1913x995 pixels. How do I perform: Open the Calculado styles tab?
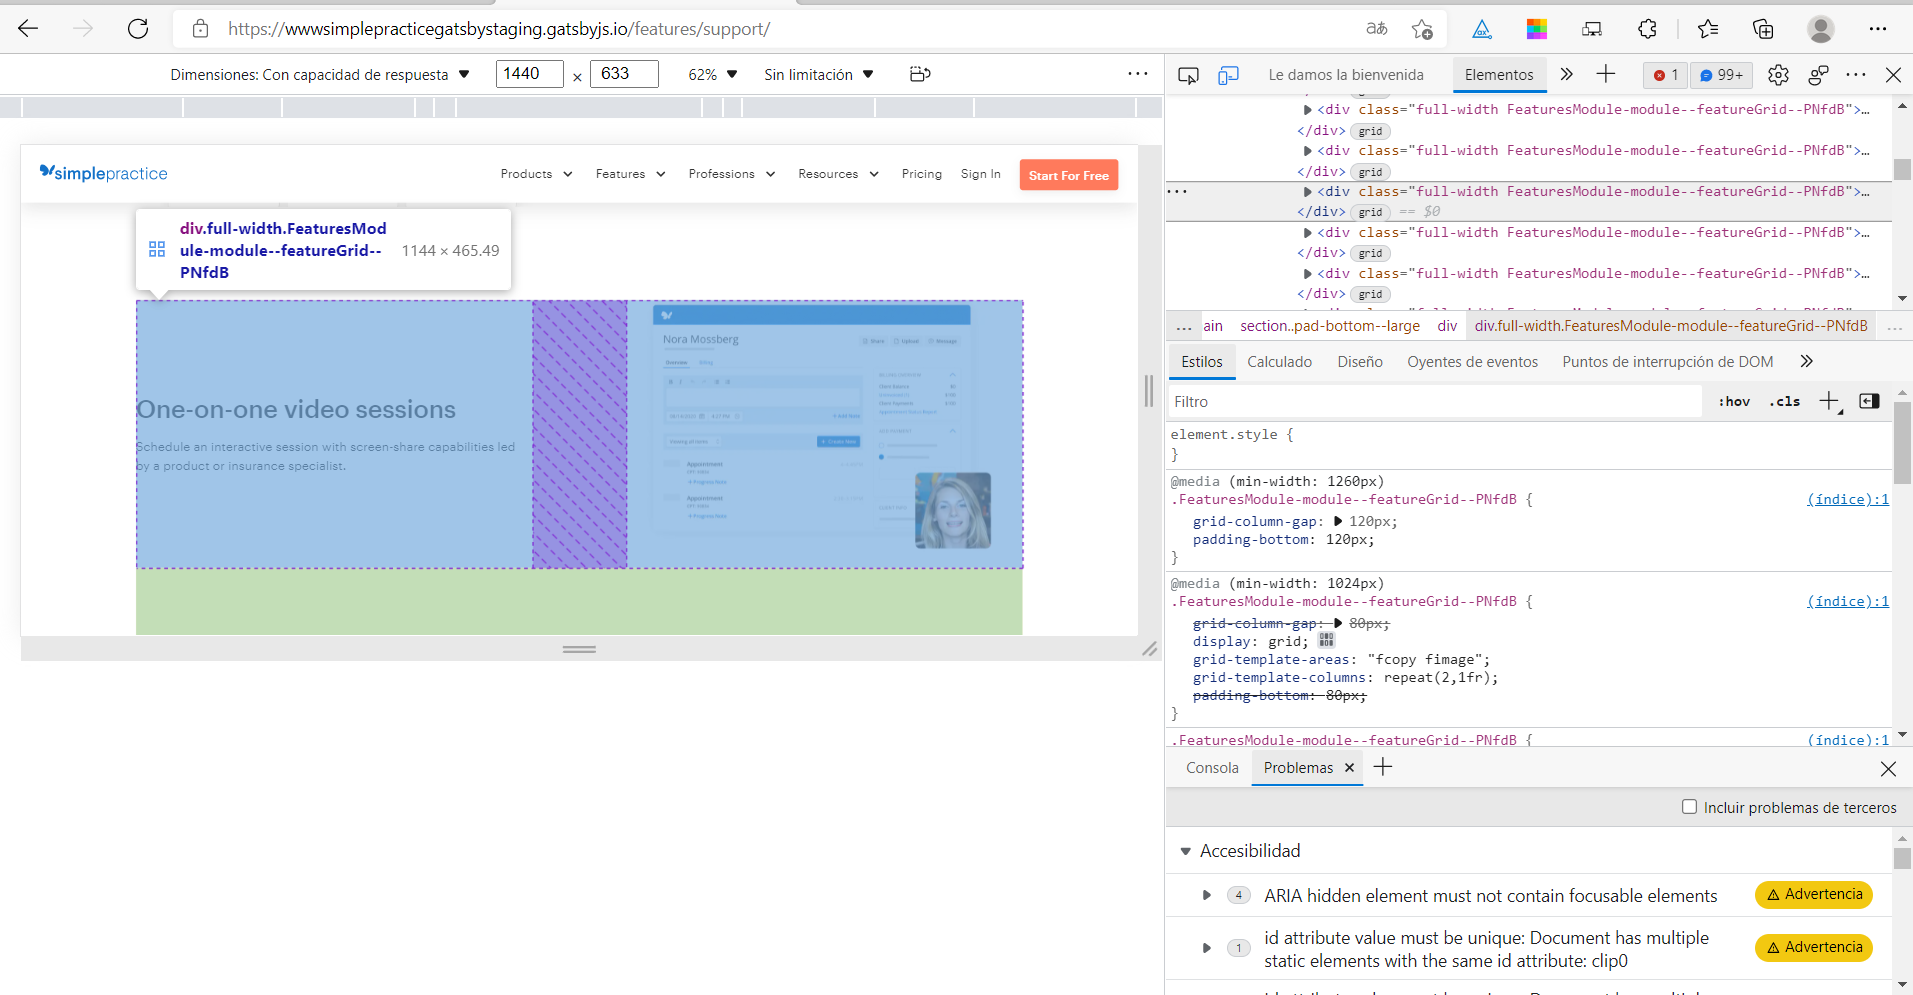pos(1279,362)
